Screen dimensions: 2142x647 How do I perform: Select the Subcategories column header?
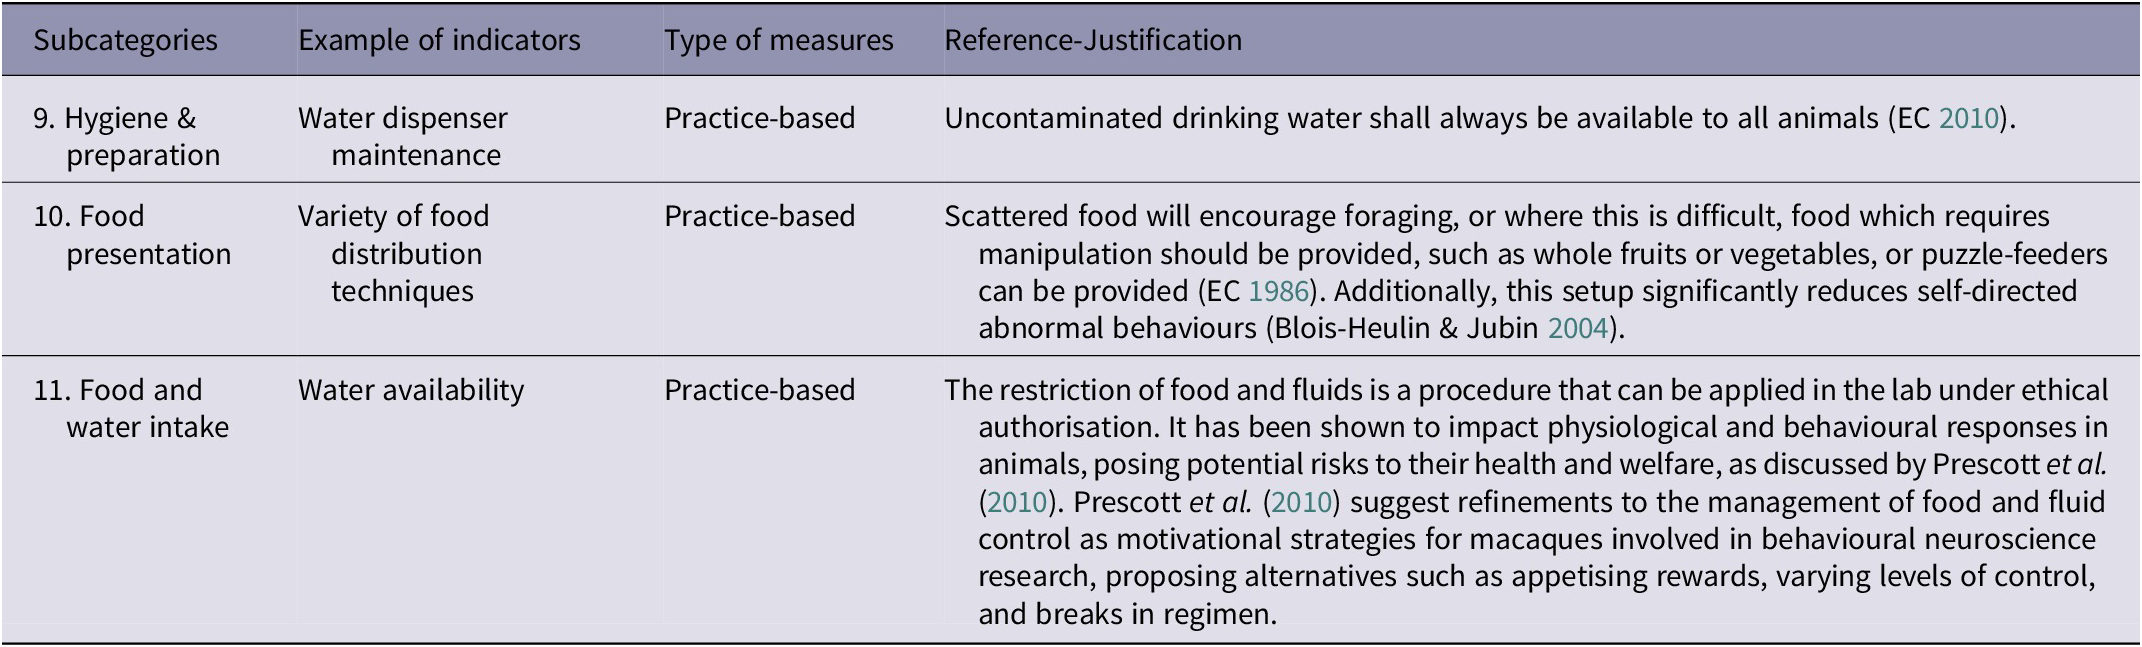pyautogui.click(x=126, y=40)
